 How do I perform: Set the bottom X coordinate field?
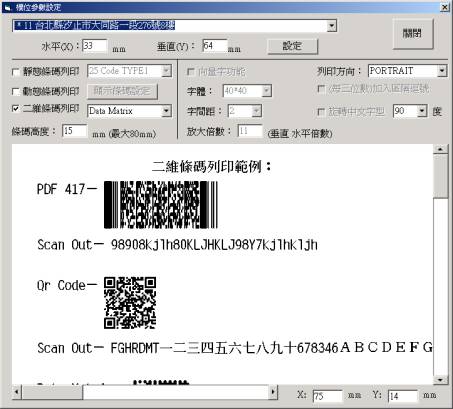click(x=327, y=396)
